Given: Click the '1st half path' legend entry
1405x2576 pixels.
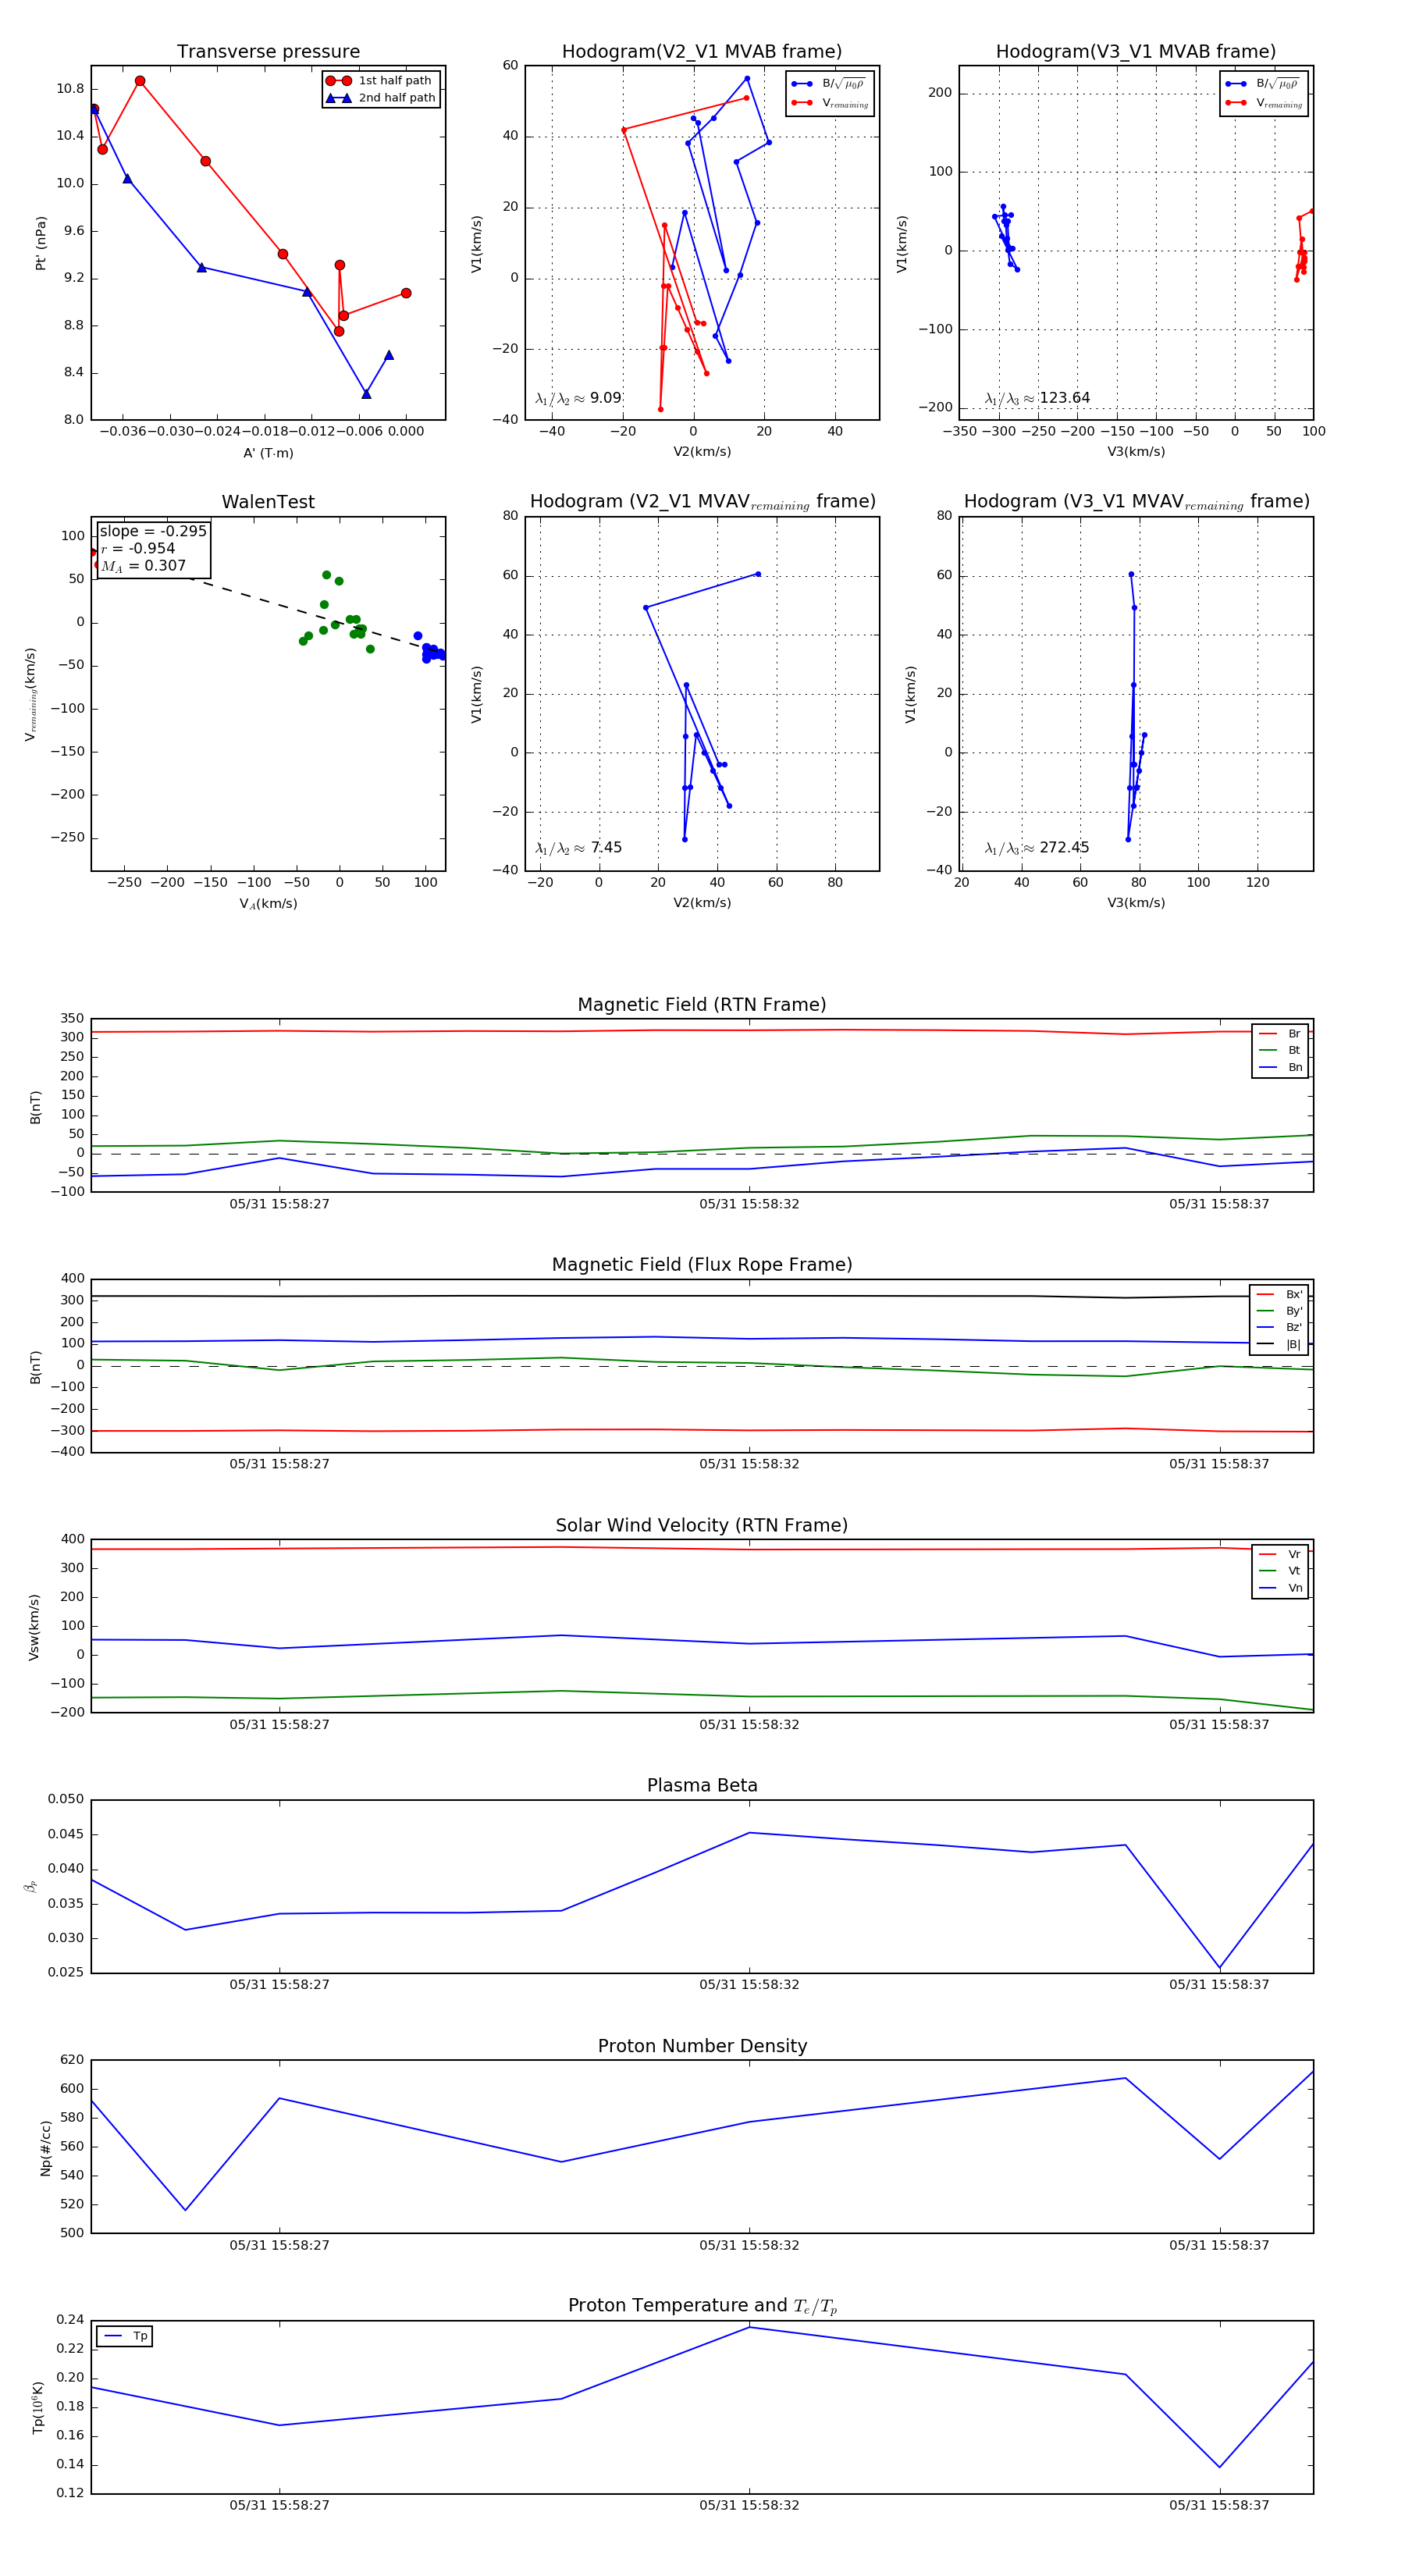Looking at the screenshot, I should coord(380,81).
